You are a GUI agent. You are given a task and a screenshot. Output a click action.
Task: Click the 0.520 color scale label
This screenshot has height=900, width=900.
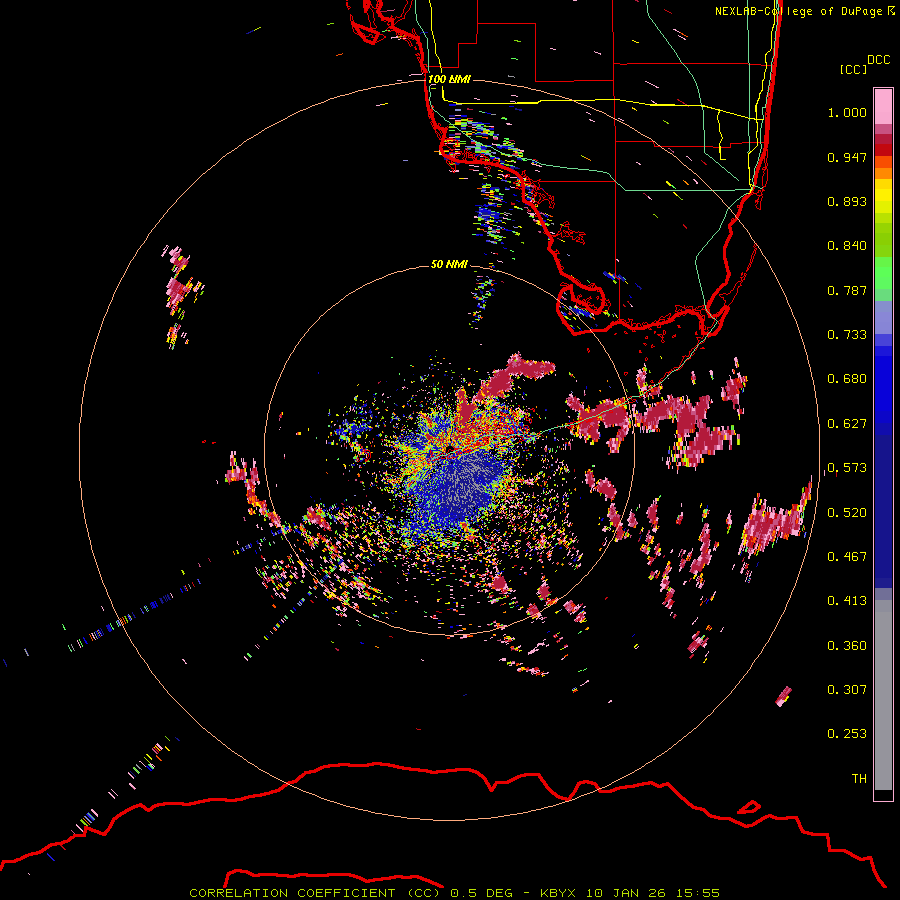click(847, 513)
